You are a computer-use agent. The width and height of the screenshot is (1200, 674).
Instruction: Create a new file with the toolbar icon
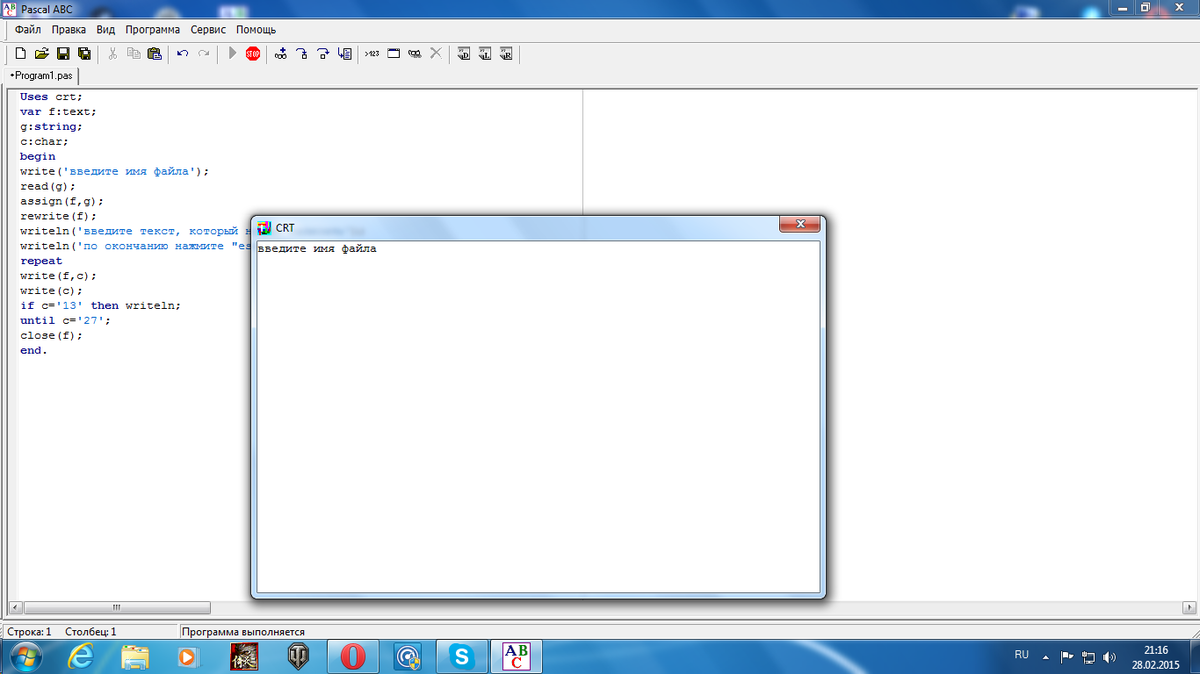point(21,53)
